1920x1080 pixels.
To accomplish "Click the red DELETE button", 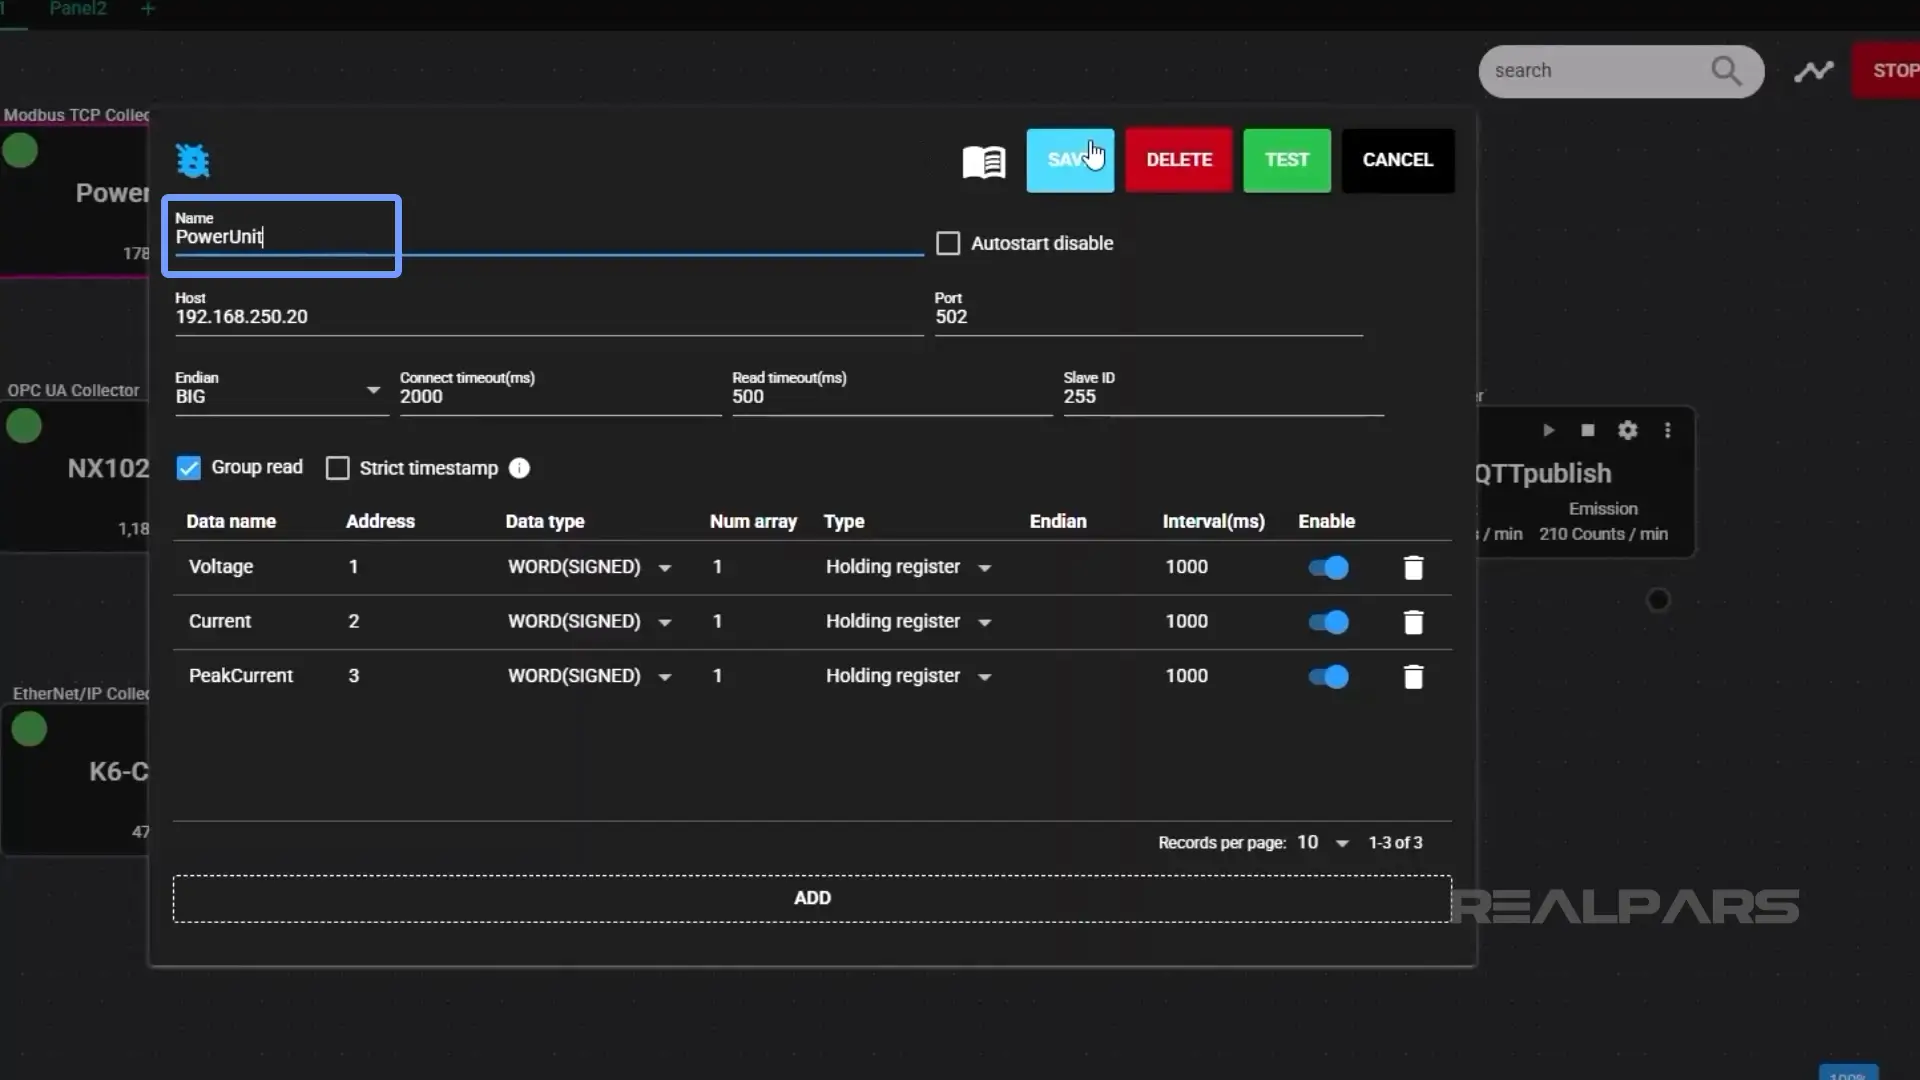I will pyautogui.click(x=1179, y=160).
